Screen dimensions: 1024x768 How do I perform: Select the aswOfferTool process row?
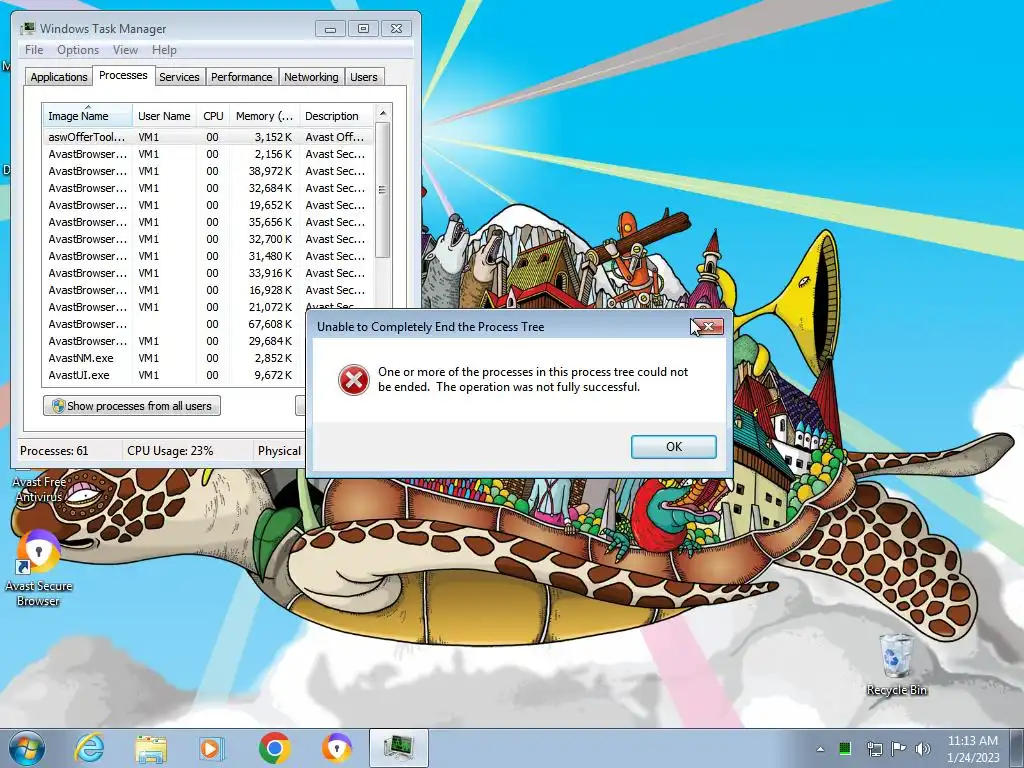(x=208, y=137)
